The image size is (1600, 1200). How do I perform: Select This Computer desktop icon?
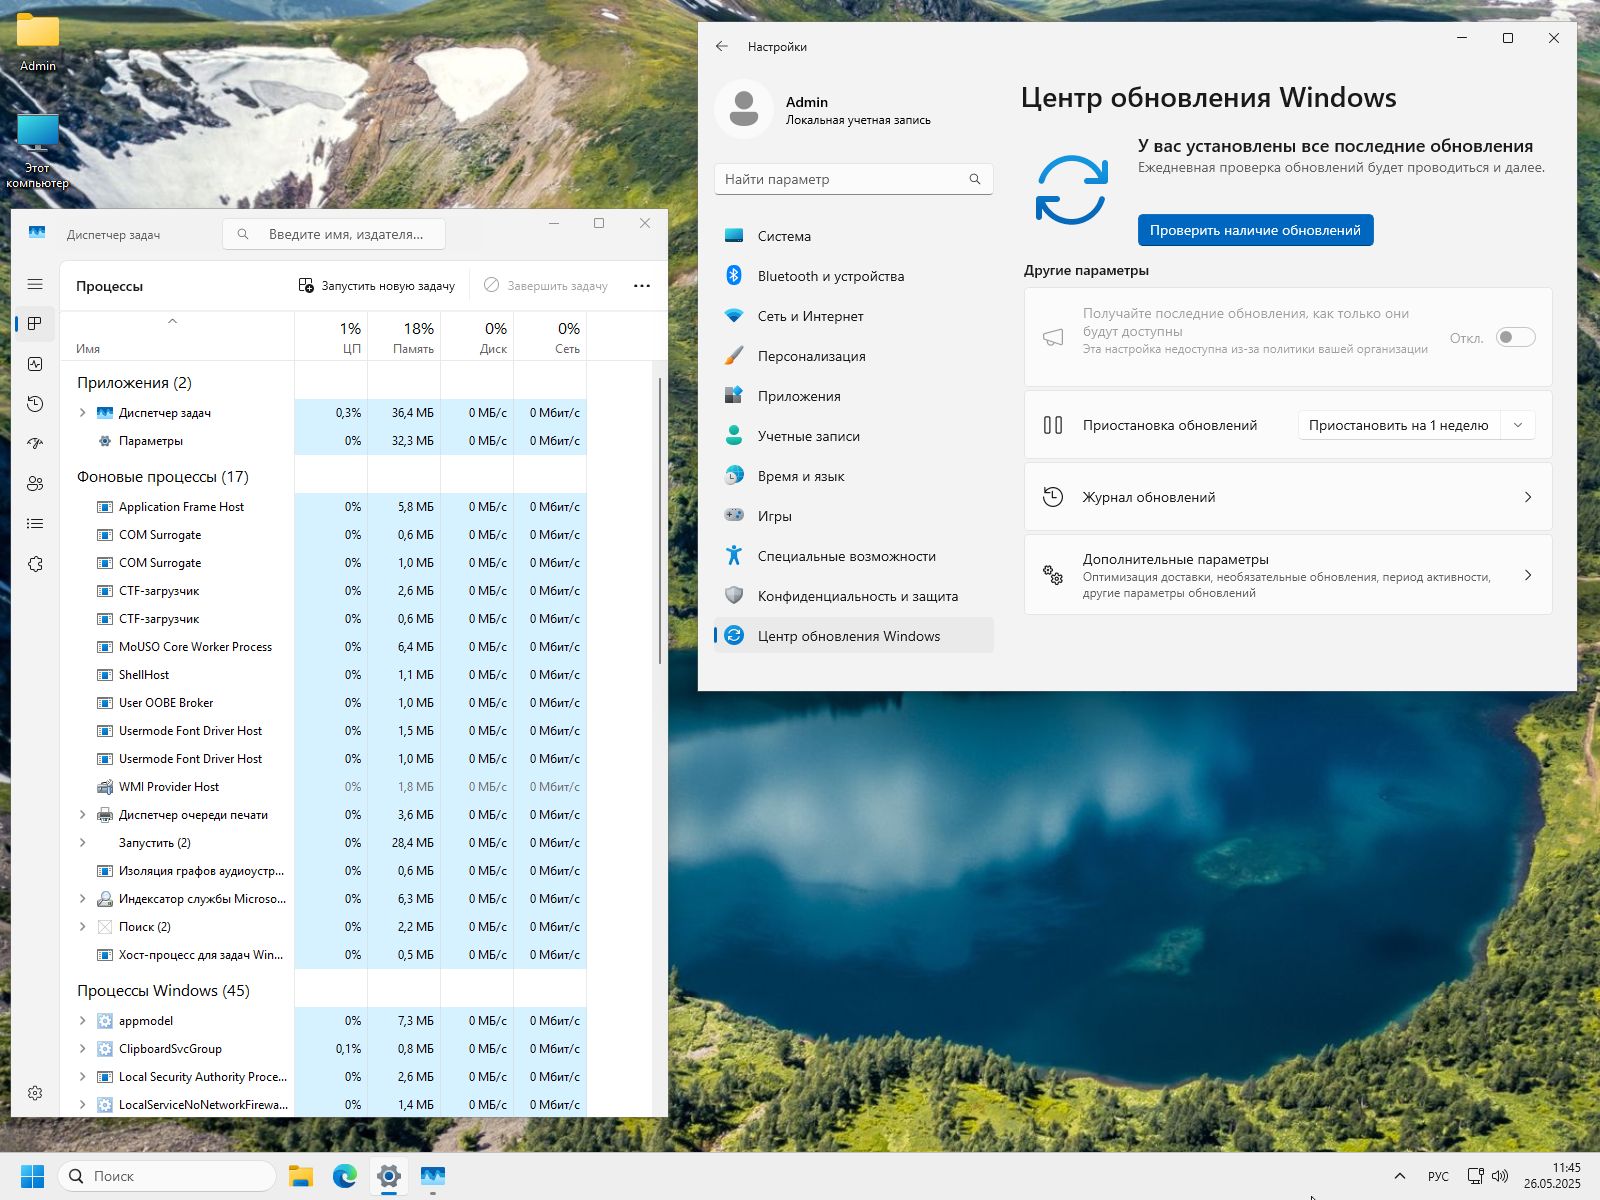point(38,150)
